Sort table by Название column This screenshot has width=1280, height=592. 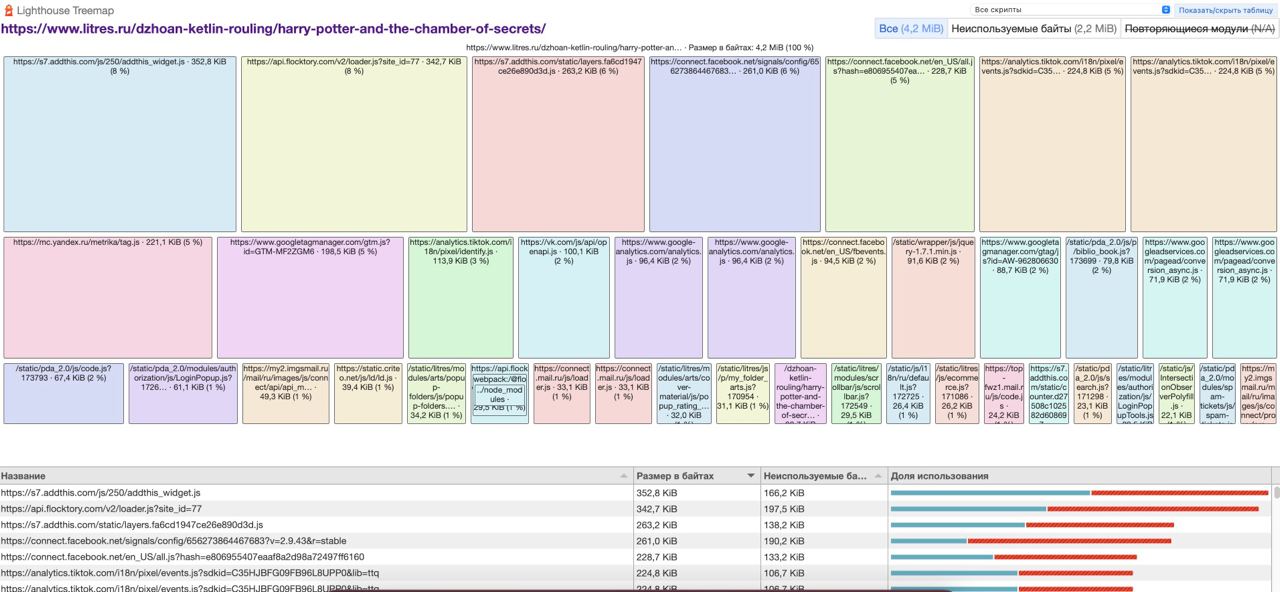[x=317, y=476]
